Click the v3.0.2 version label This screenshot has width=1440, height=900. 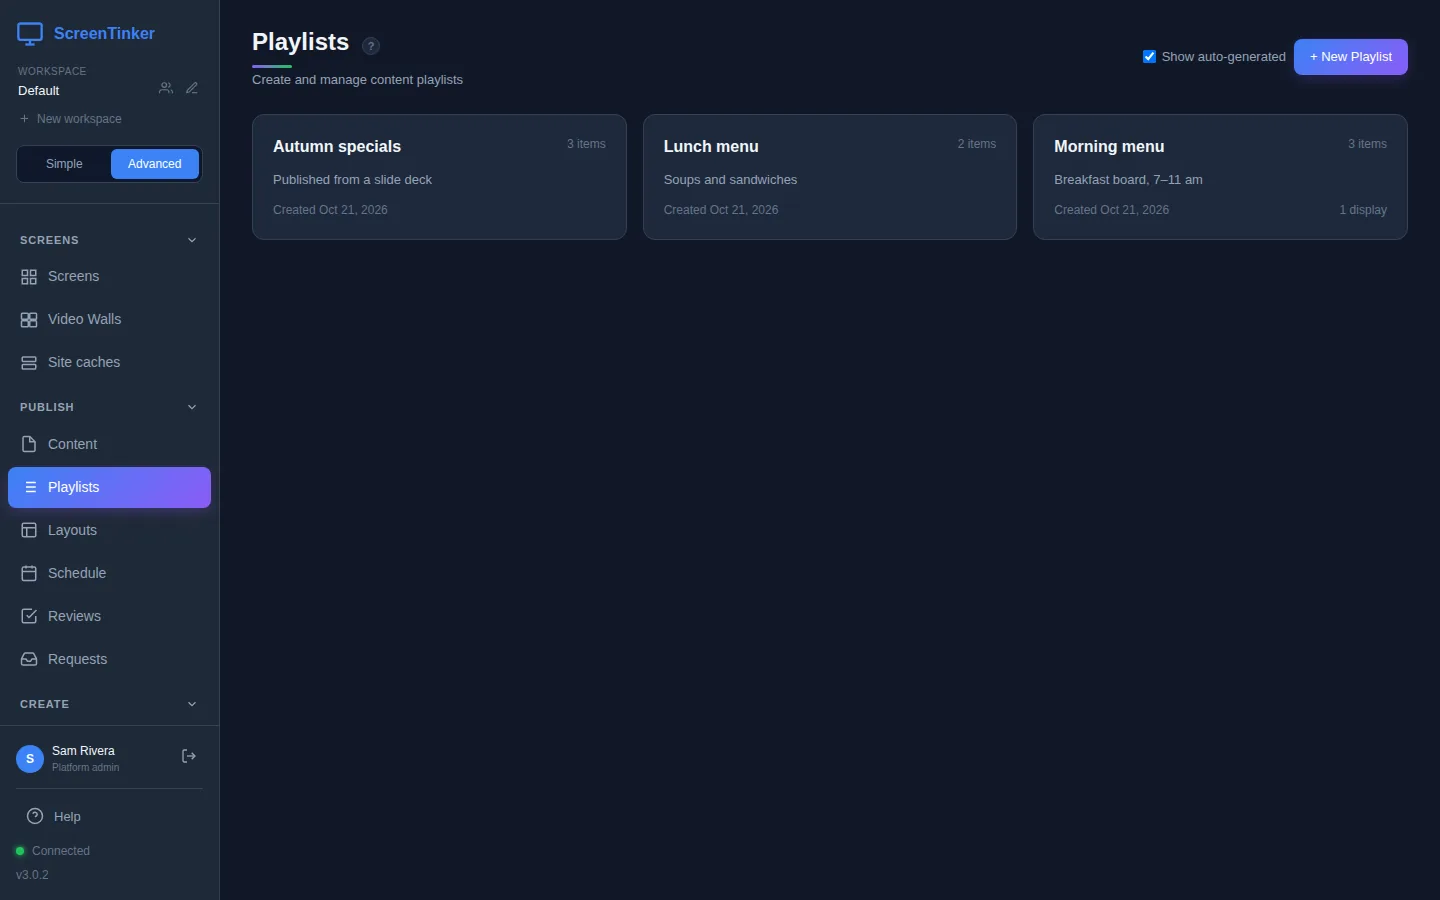pos(32,875)
